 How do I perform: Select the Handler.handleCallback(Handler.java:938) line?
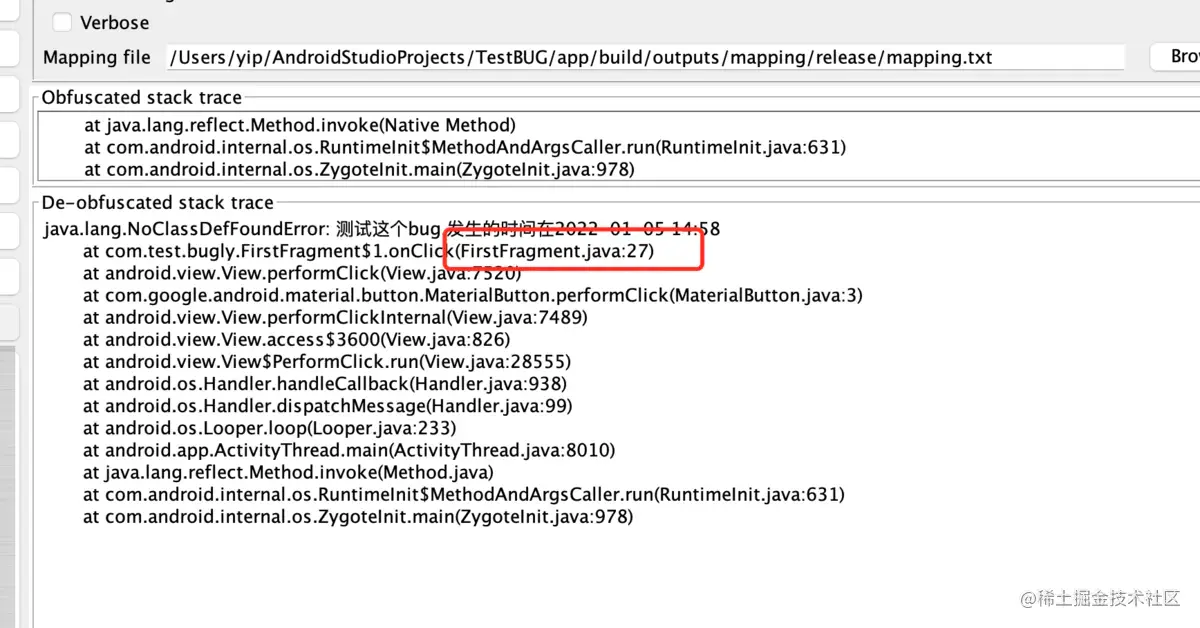pos(325,383)
